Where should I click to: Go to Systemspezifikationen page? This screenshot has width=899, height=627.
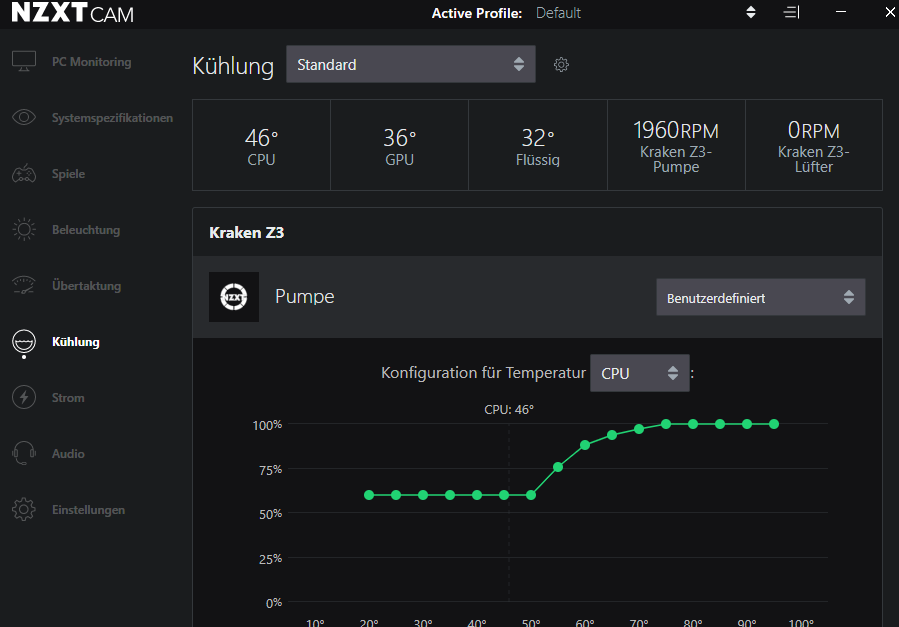pyautogui.click(x=112, y=118)
